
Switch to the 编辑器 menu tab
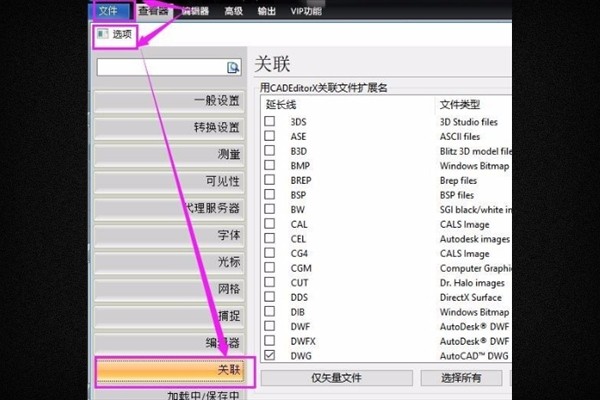196,11
